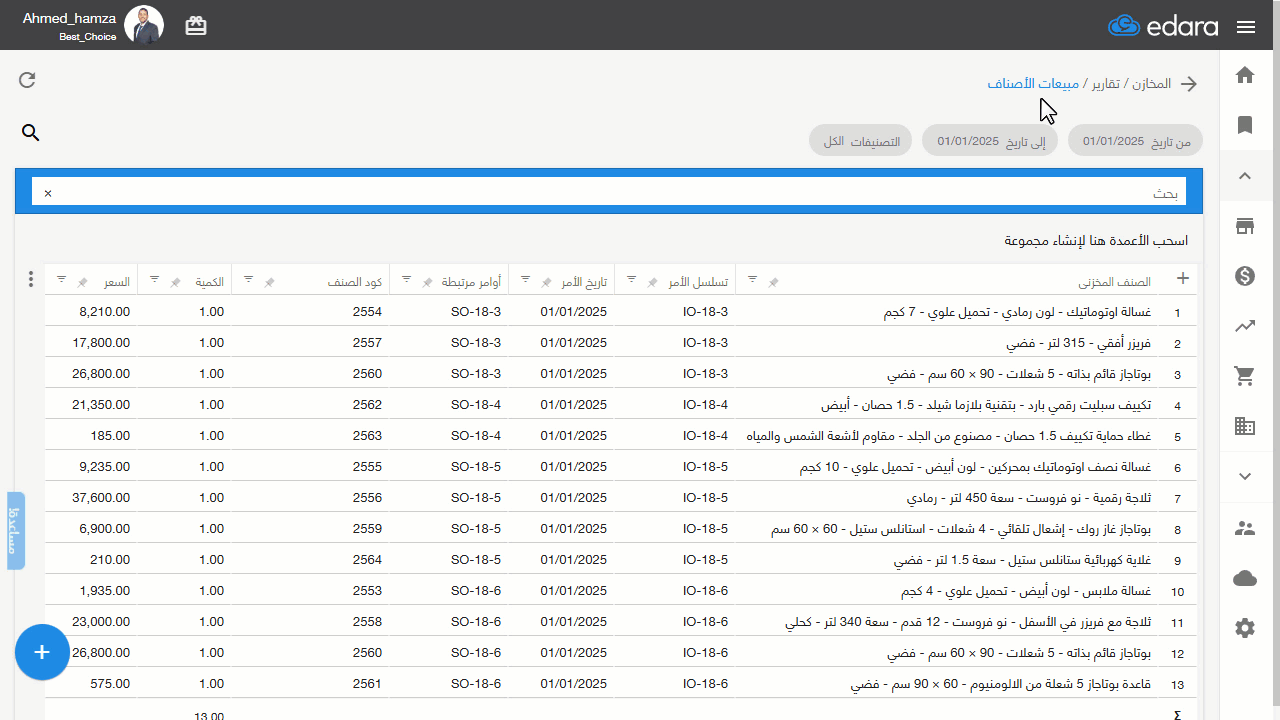Click the blue floating add button
Screen dimensions: 1280x720
tap(42, 652)
